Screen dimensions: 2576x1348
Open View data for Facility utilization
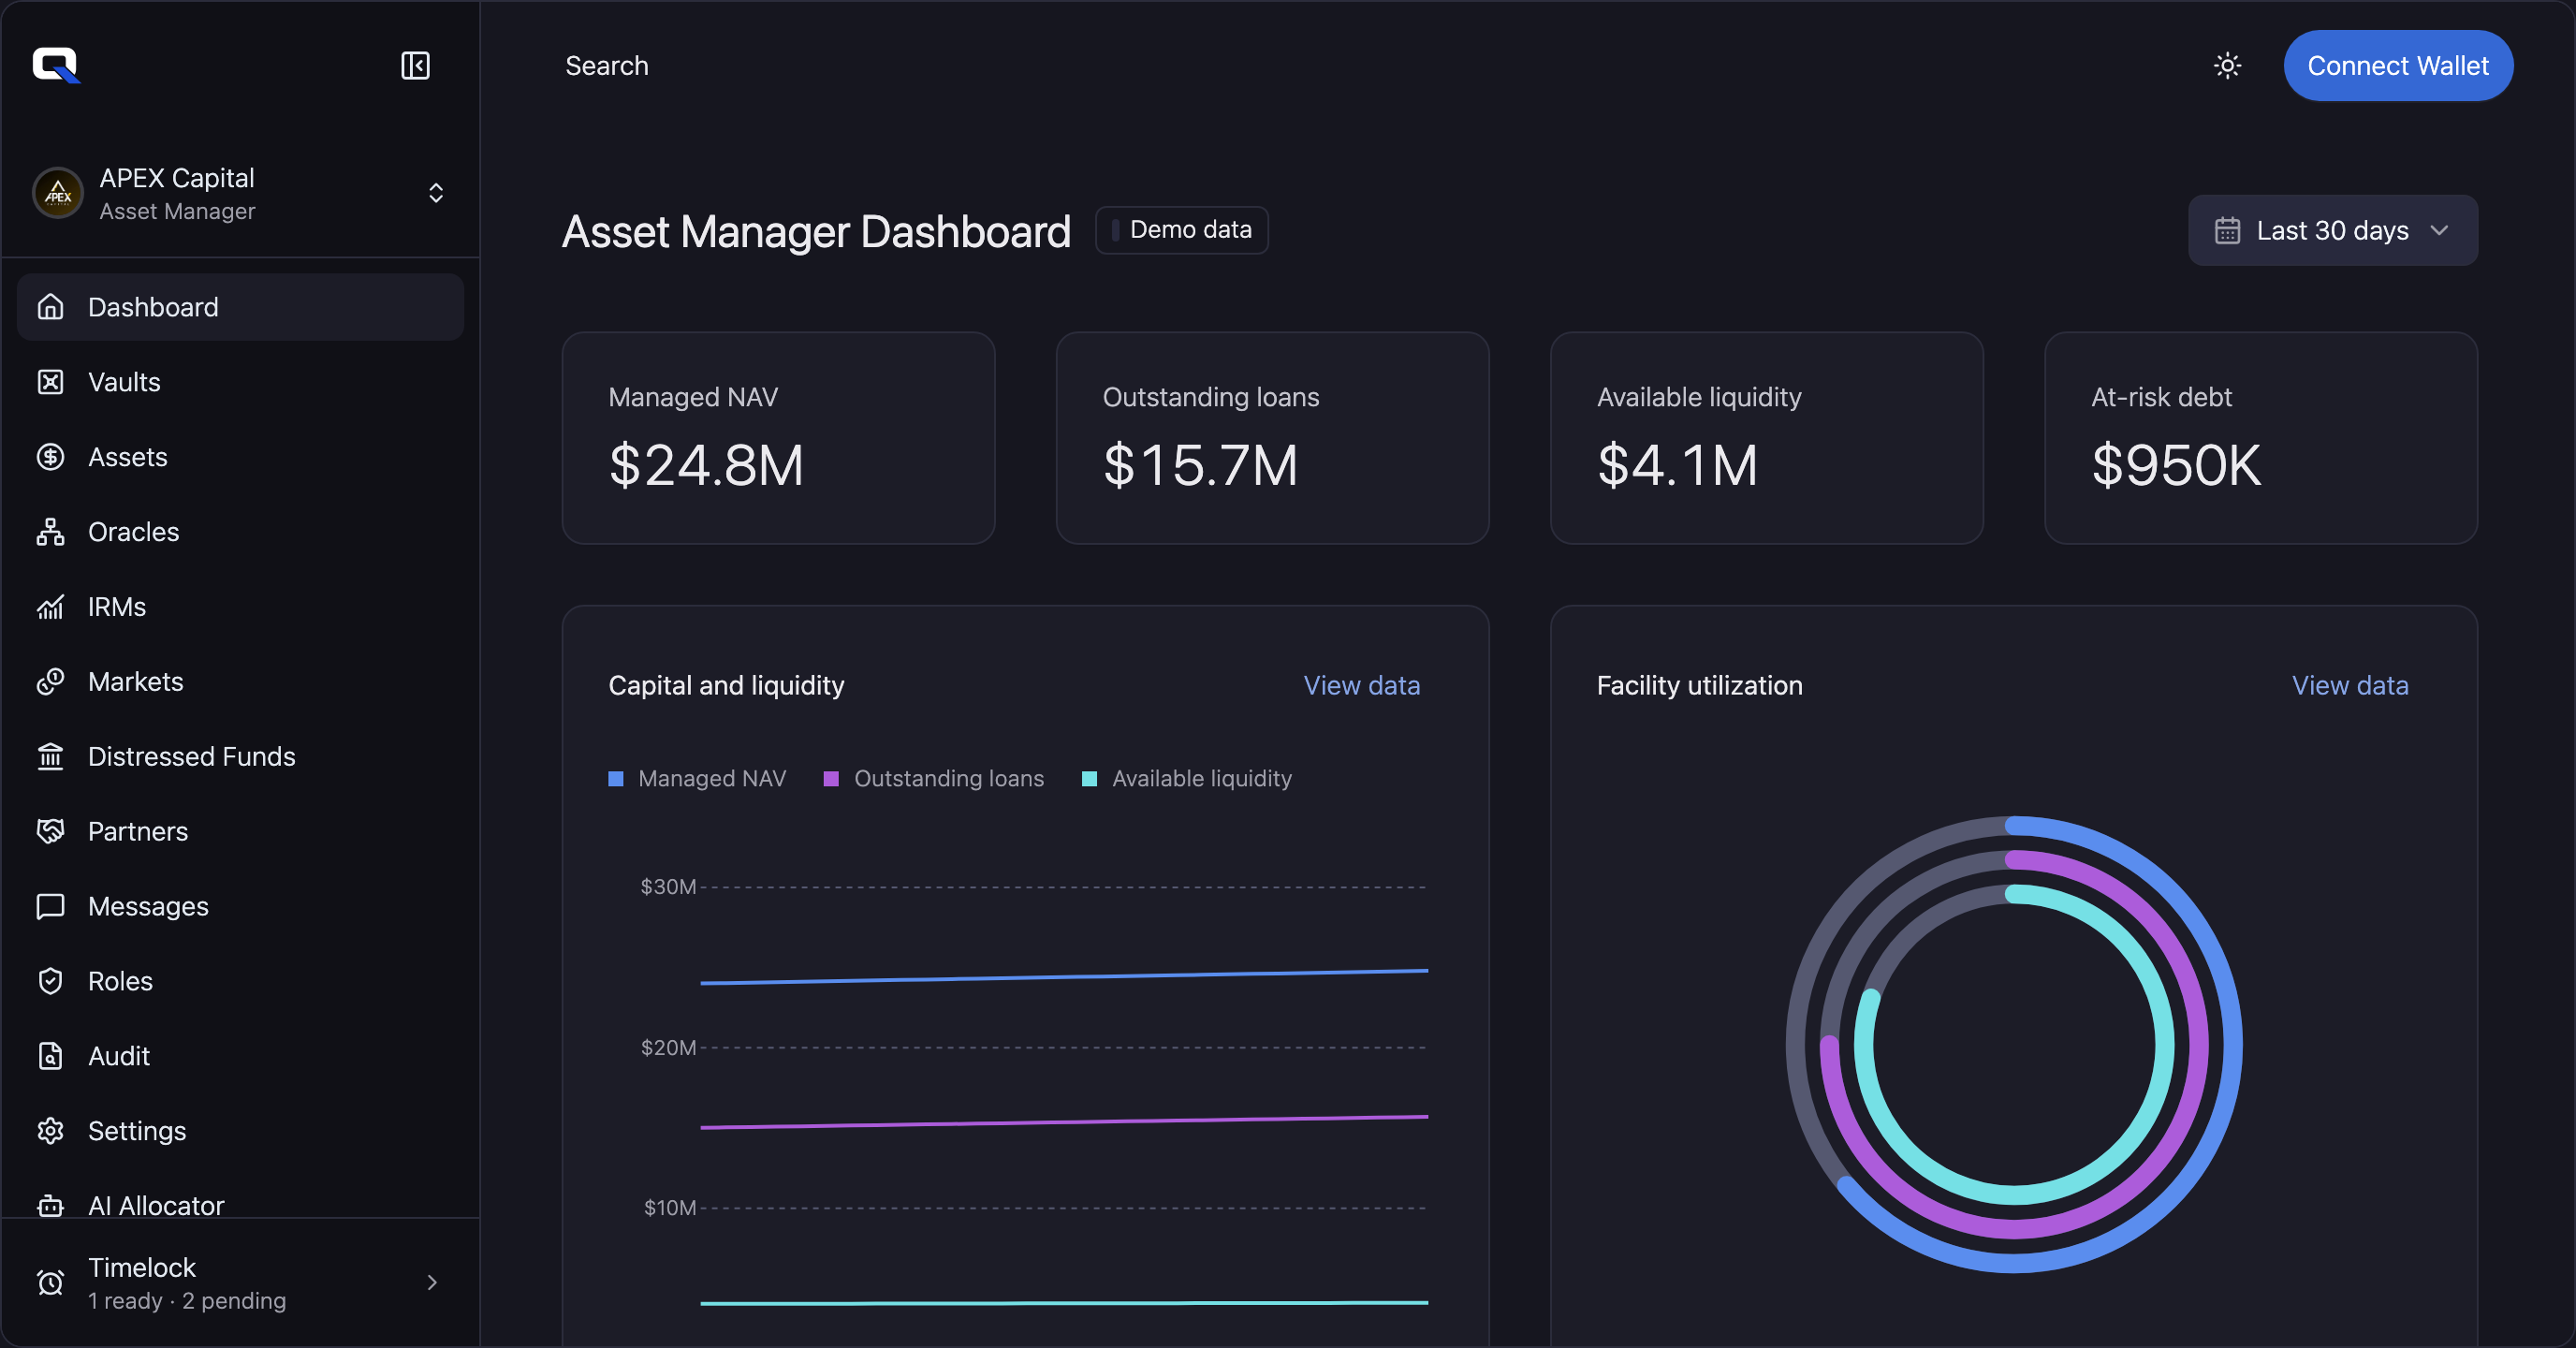2349,686
